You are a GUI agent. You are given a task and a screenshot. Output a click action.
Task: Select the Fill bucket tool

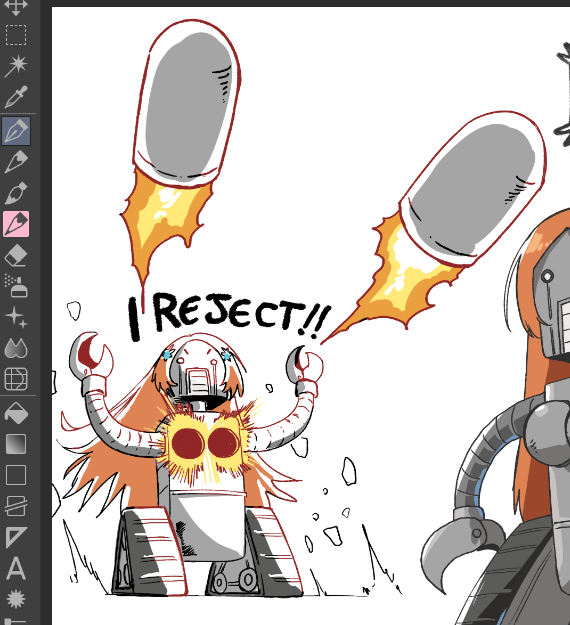[x=16, y=413]
